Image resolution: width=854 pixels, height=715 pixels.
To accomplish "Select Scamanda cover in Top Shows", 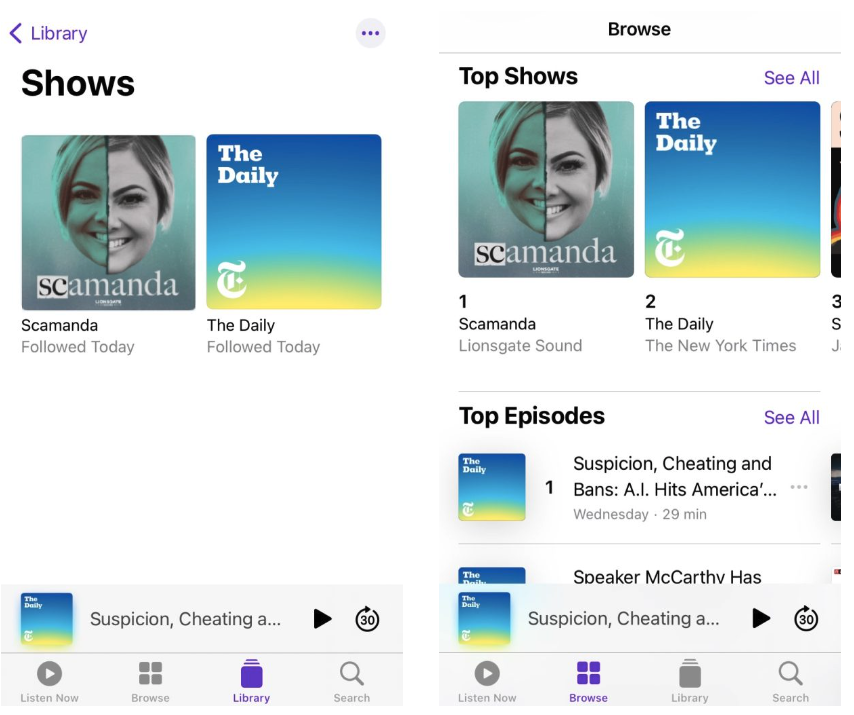I will 546,189.
